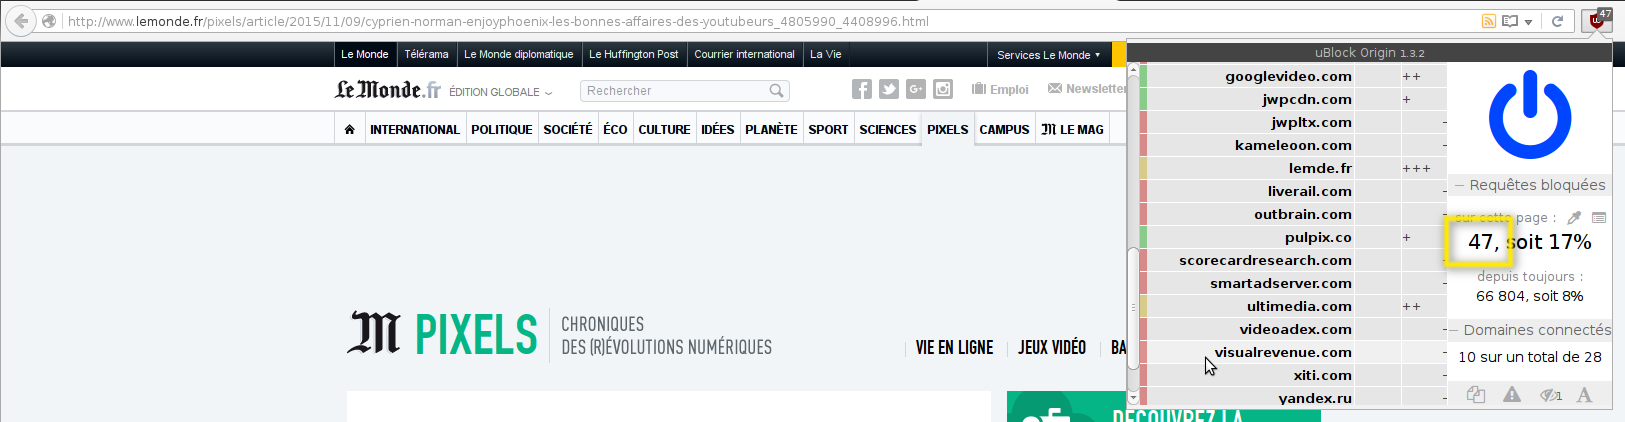The height and width of the screenshot is (422, 1625).
Task: Click the uBlock domain list scrollbar handle
Action: click(1133, 308)
